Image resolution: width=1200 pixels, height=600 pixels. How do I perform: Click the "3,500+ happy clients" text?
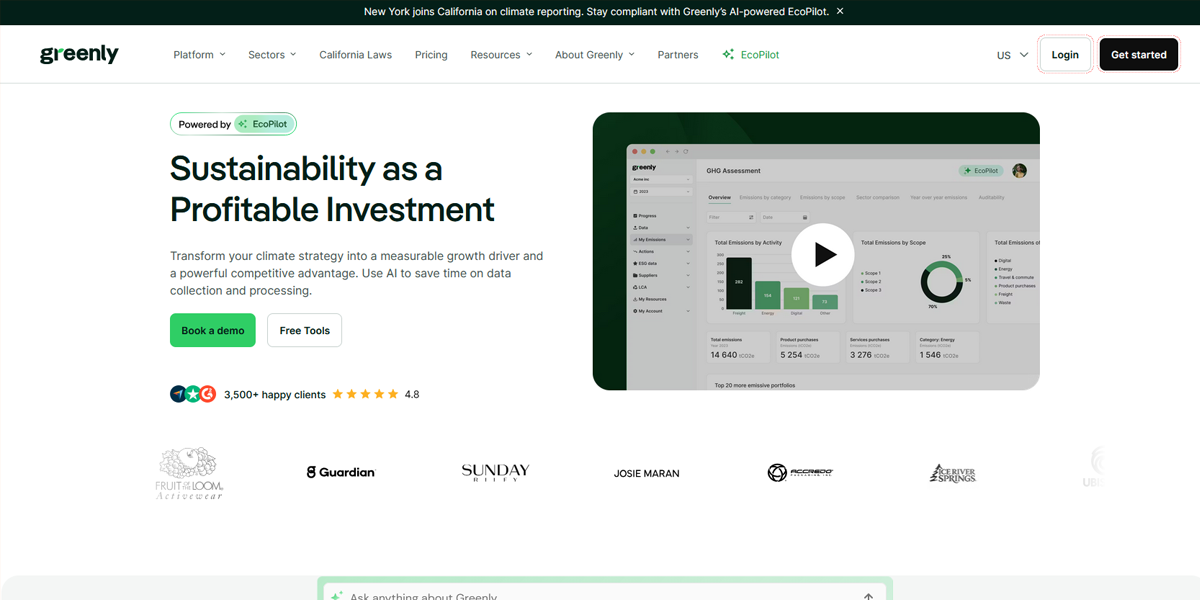[275, 395]
